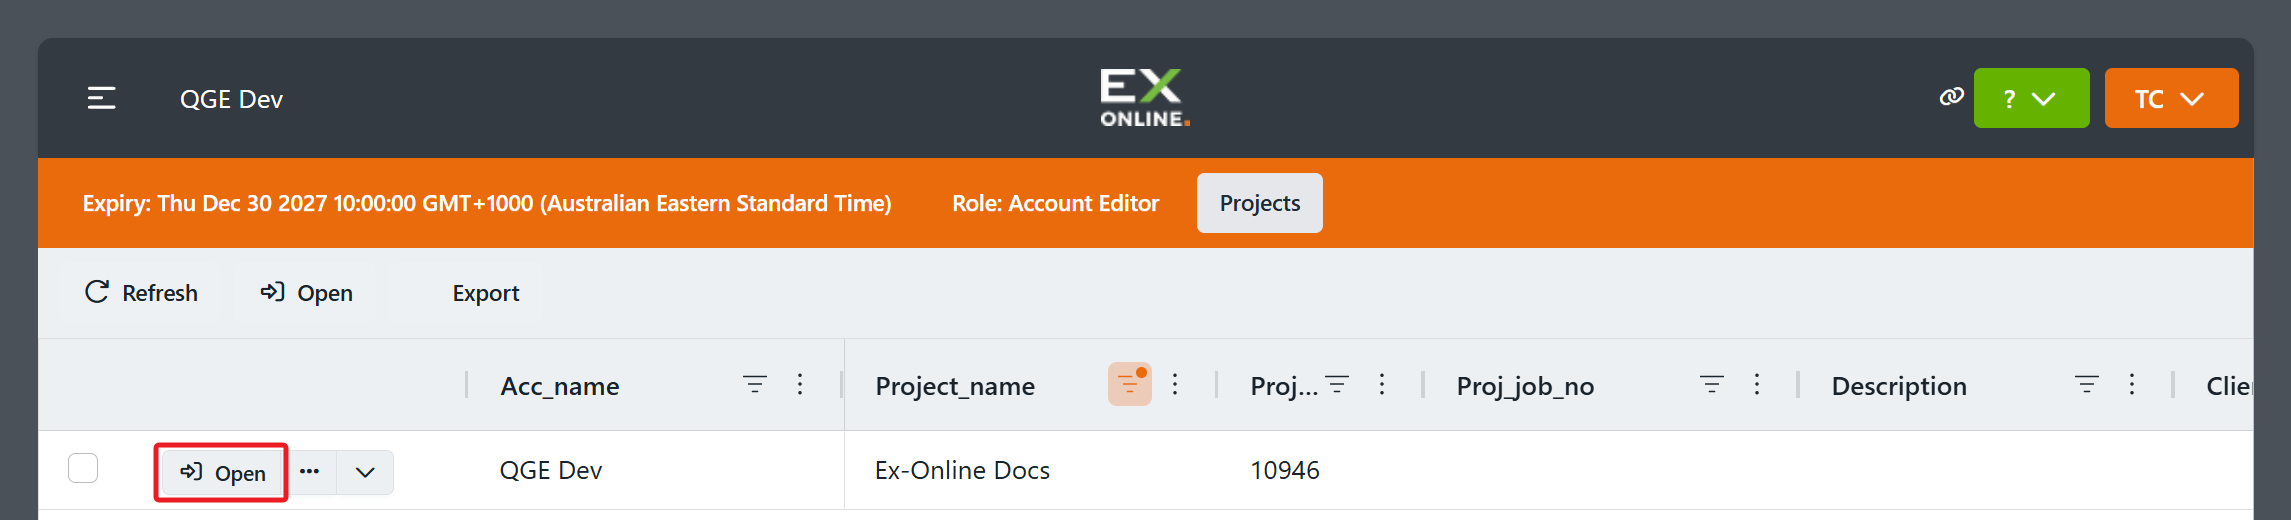Refresh the project list
This screenshot has width=2291, height=520.
tap(141, 293)
